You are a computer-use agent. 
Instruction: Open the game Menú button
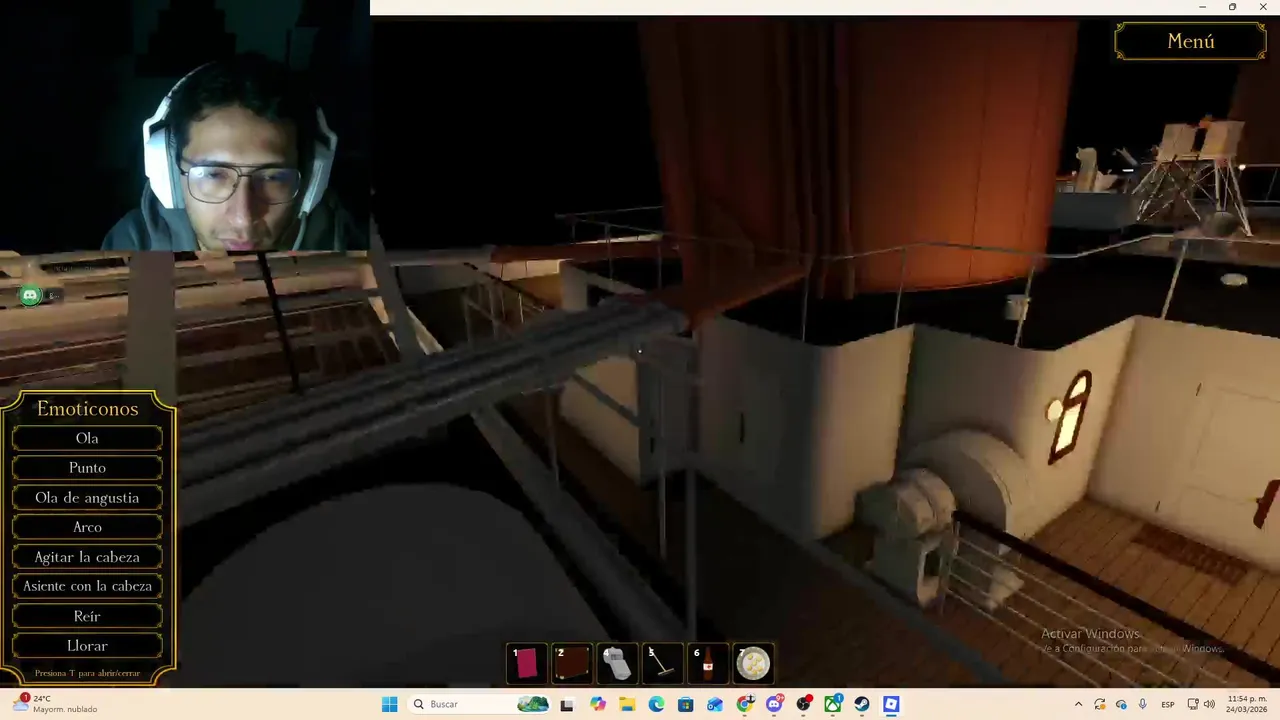(x=1190, y=41)
